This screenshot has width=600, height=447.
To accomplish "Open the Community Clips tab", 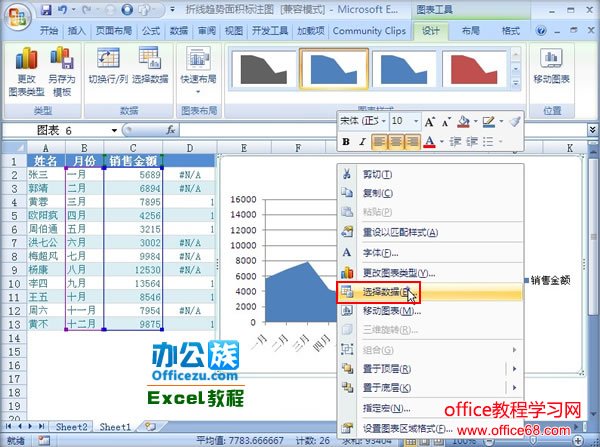I will tap(369, 31).
